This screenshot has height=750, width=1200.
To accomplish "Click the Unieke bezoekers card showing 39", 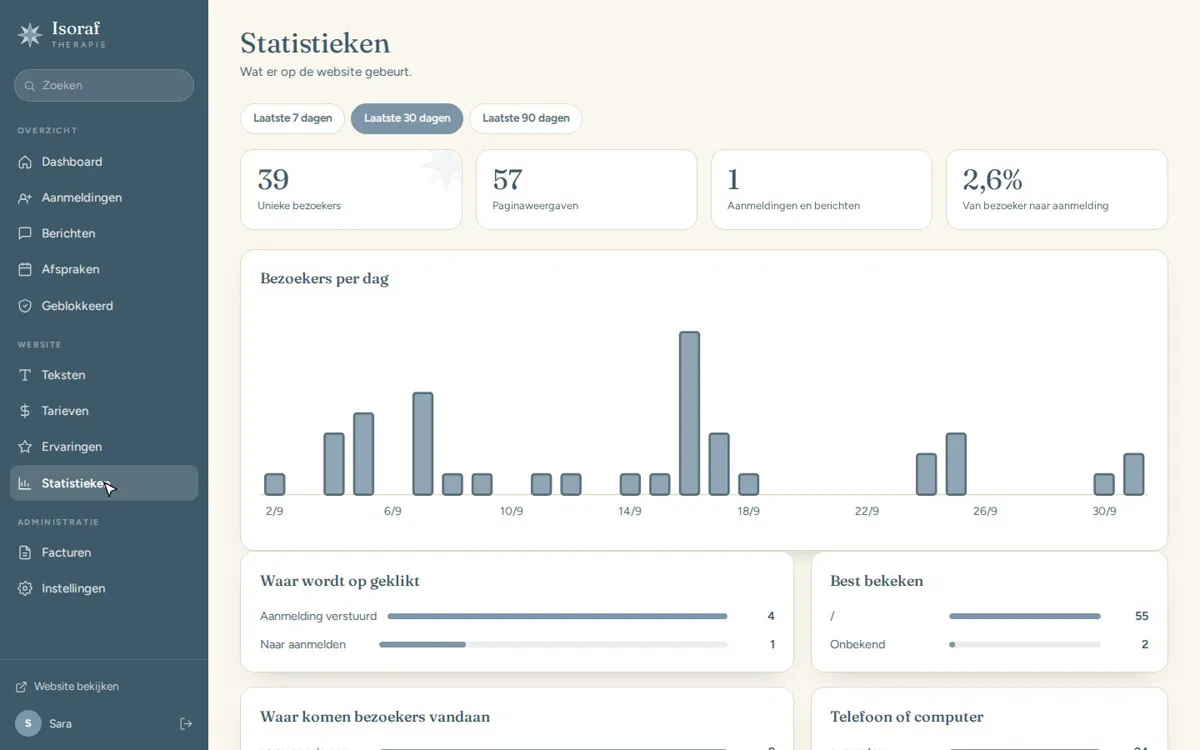I will pyautogui.click(x=351, y=189).
